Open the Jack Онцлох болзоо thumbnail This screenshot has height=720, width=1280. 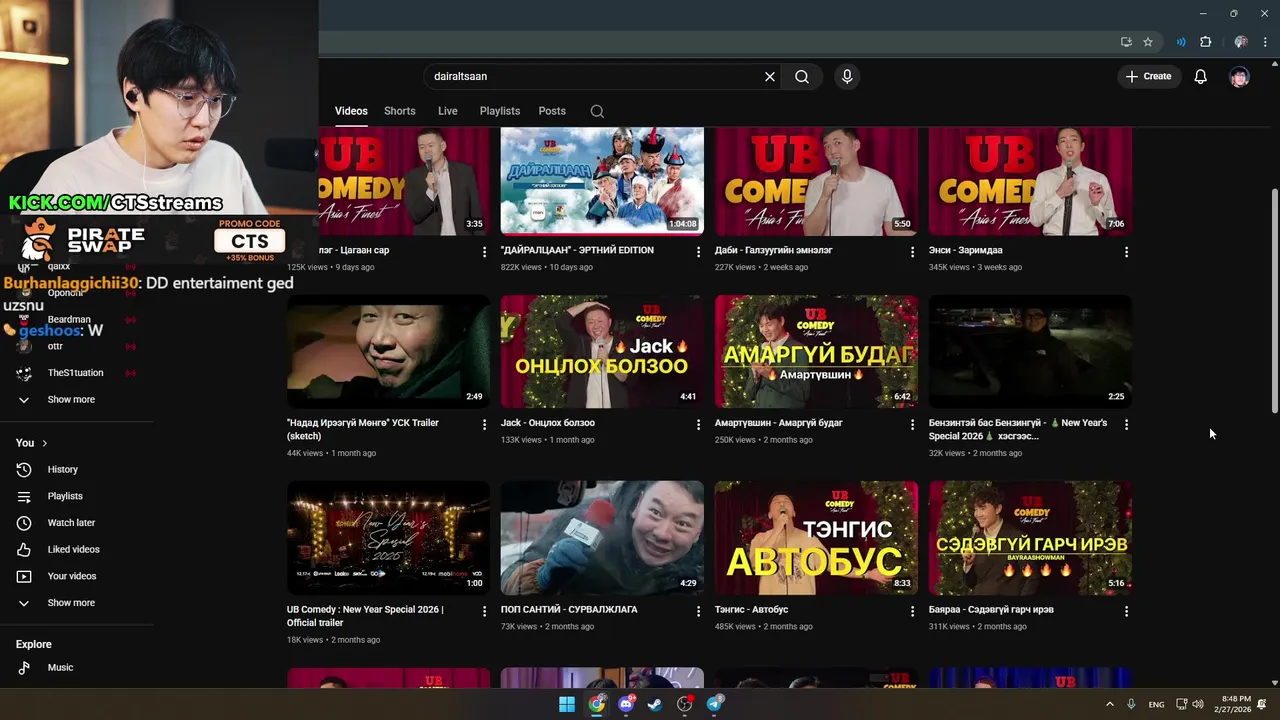[602, 351]
